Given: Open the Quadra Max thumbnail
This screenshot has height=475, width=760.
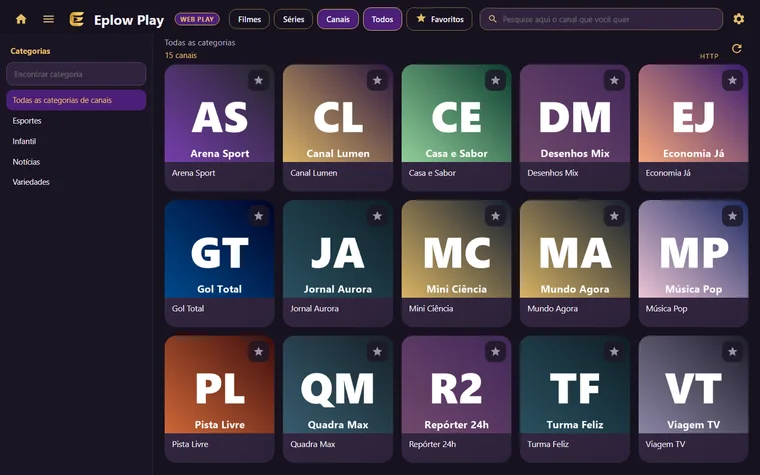Looking at the screenshot, I should pyautogui.click(x=338, y=385).
